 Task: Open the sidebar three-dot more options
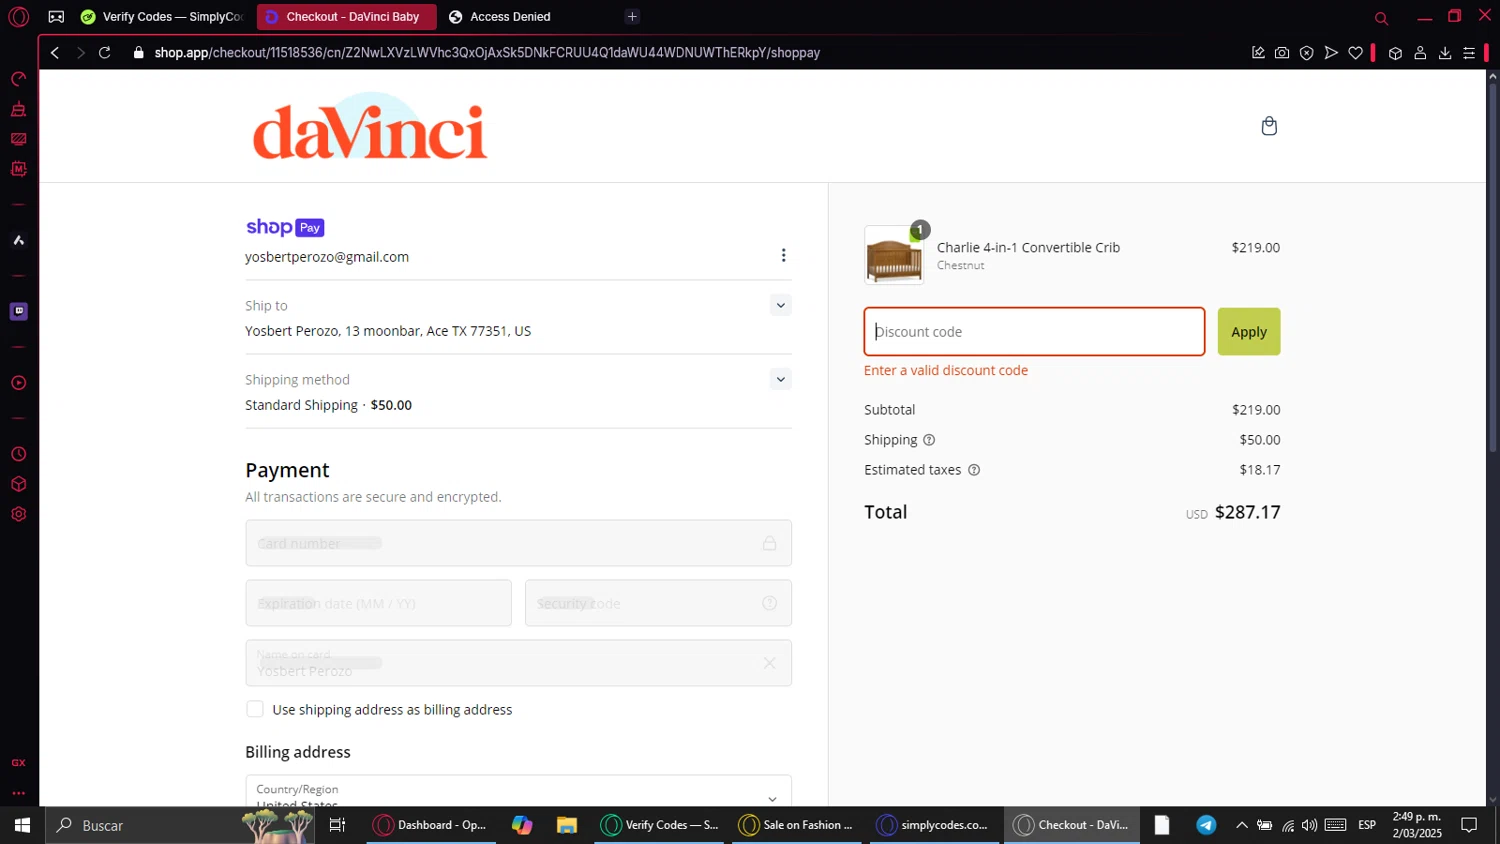tap(18, 793)
